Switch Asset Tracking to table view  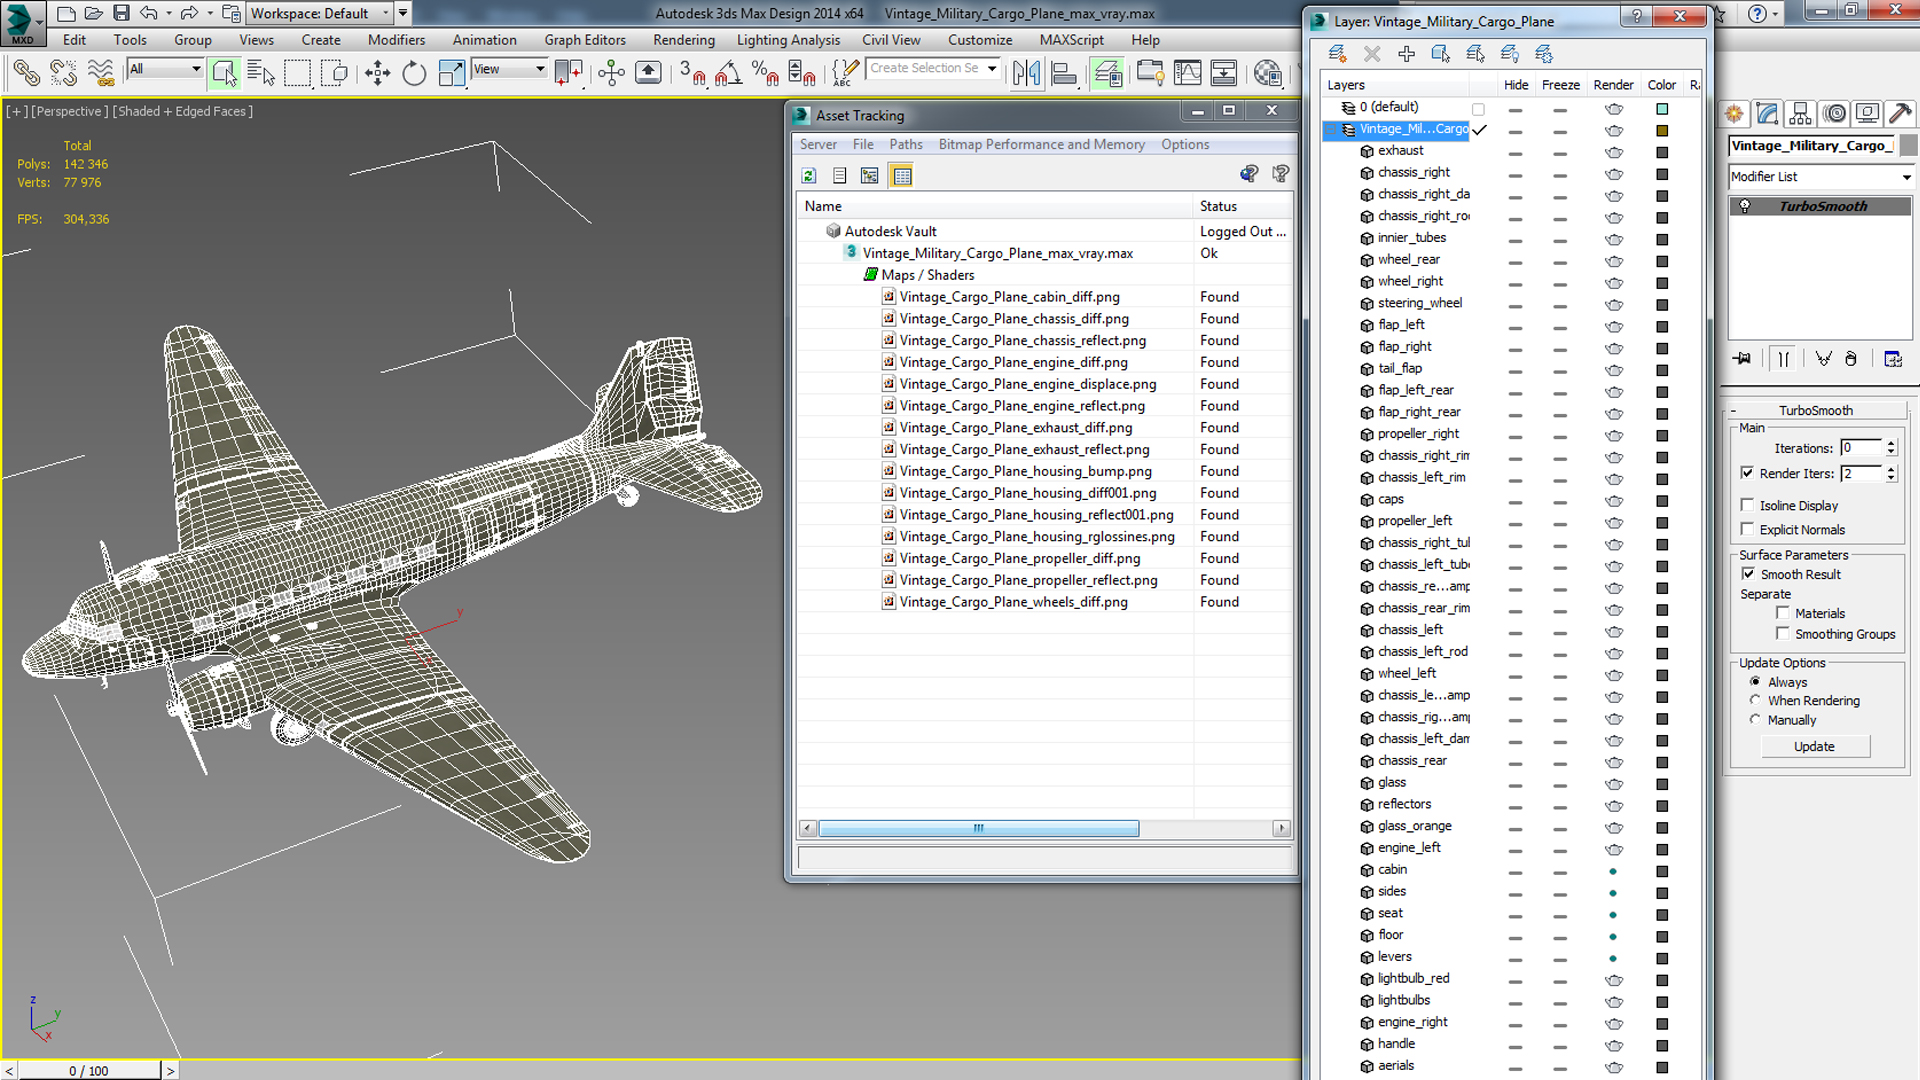902,176
